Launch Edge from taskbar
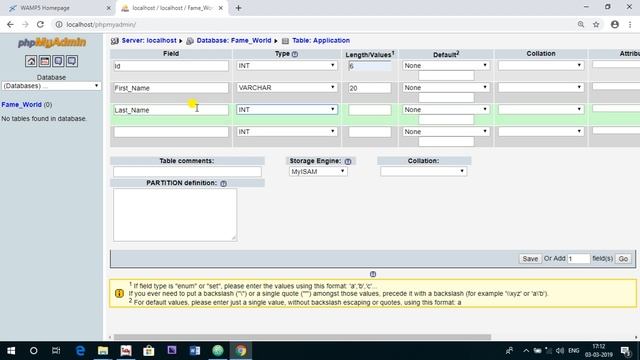 (80, 351)
